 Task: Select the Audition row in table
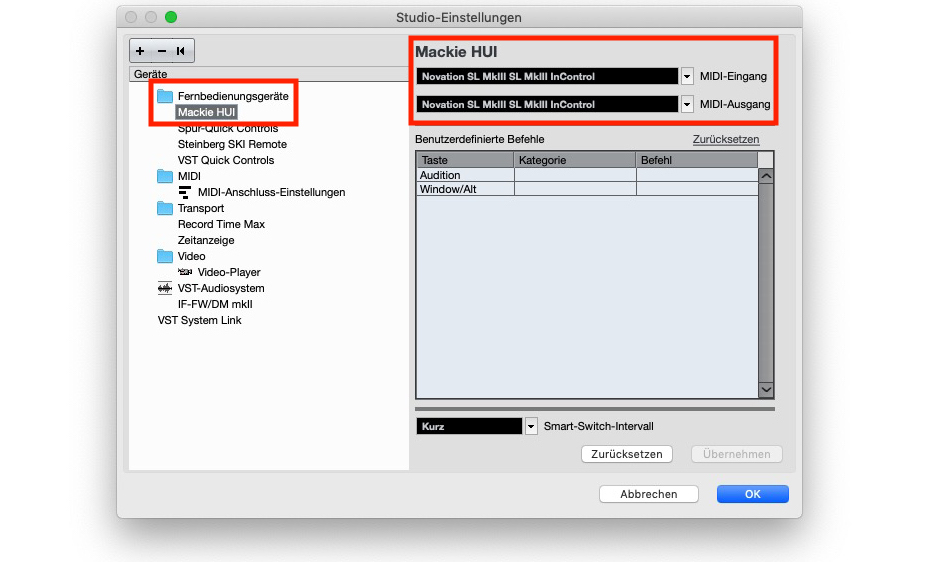(x=587, y=175)
